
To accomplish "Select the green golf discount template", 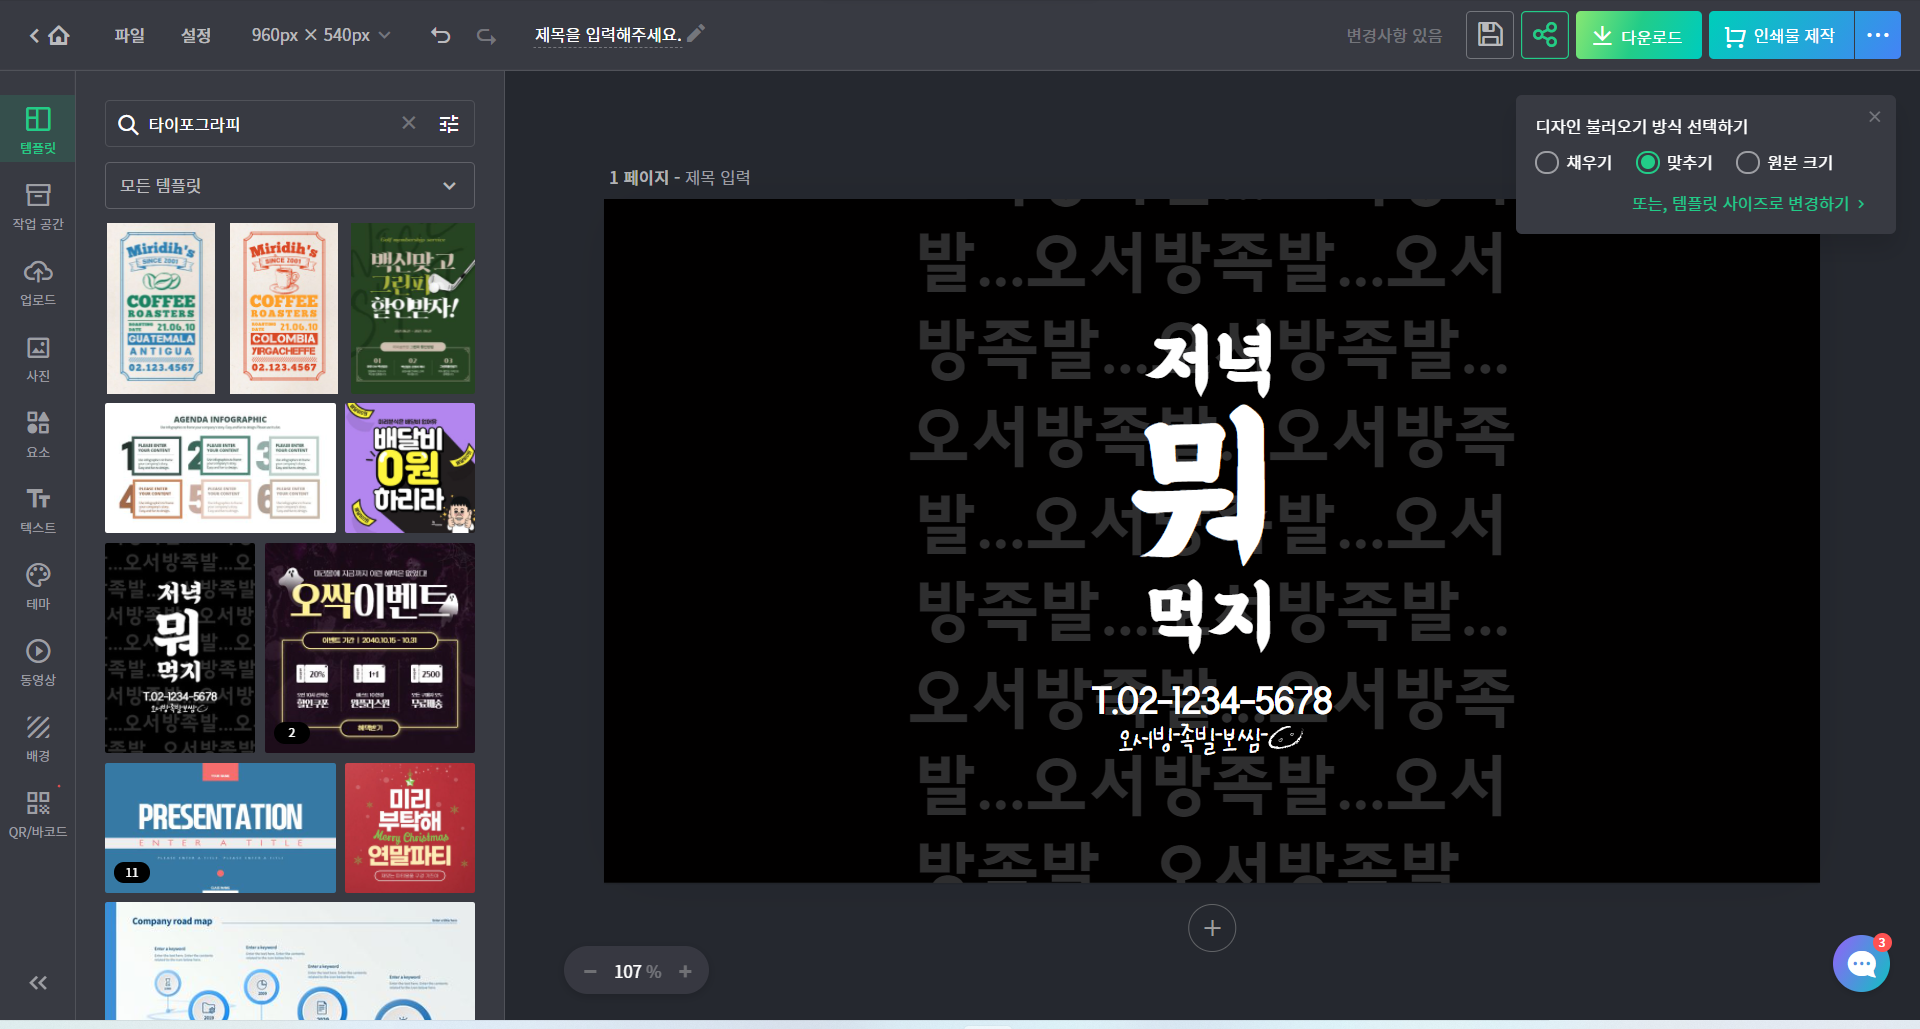I will pos(413,308).
